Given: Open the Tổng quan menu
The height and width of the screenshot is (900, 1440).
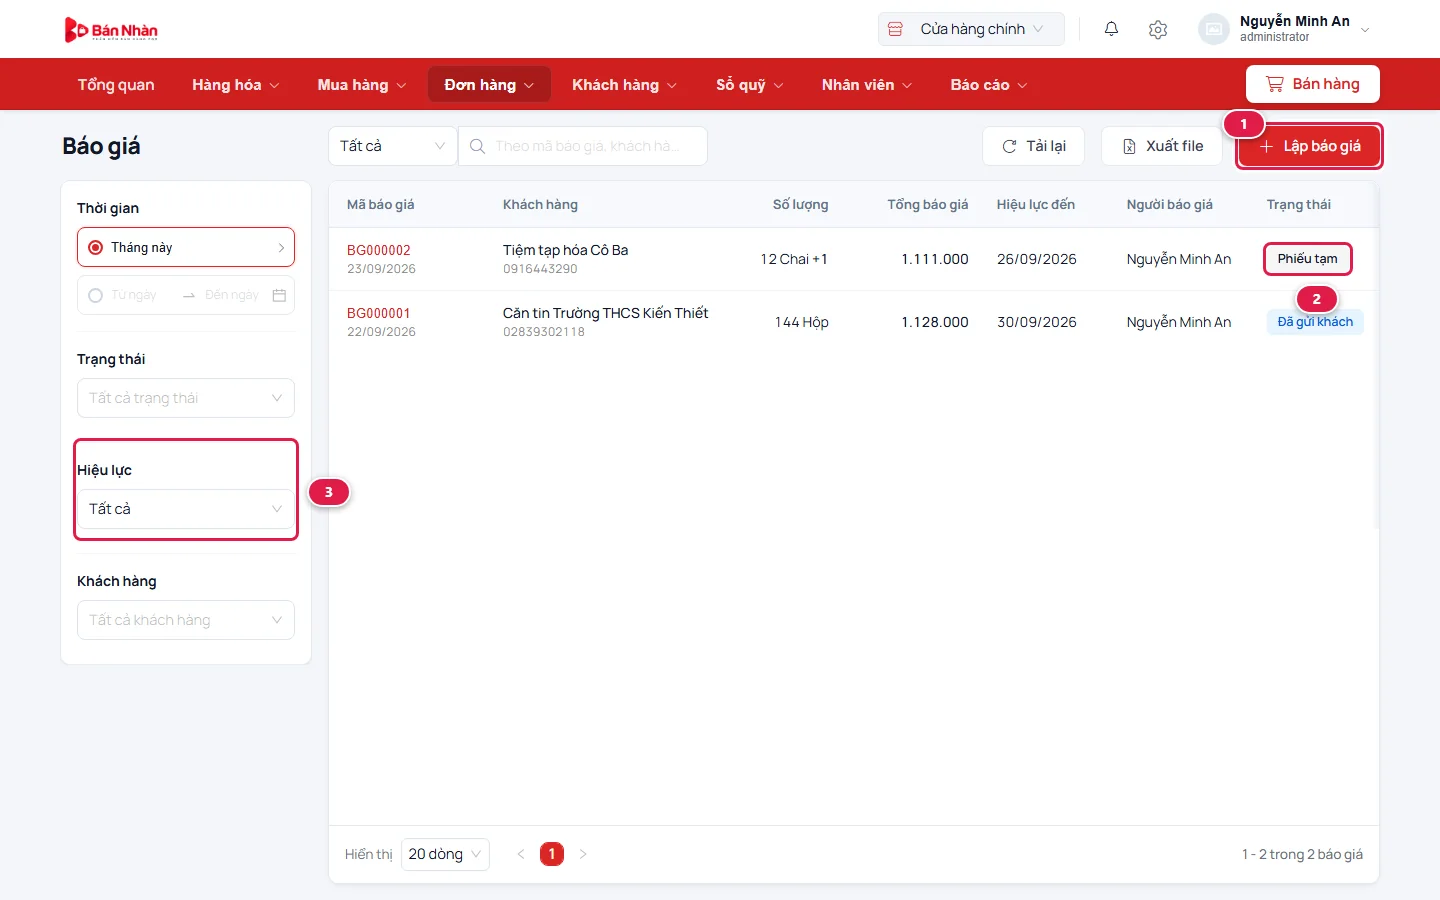Looking at the screenshot, I should 116,85.
